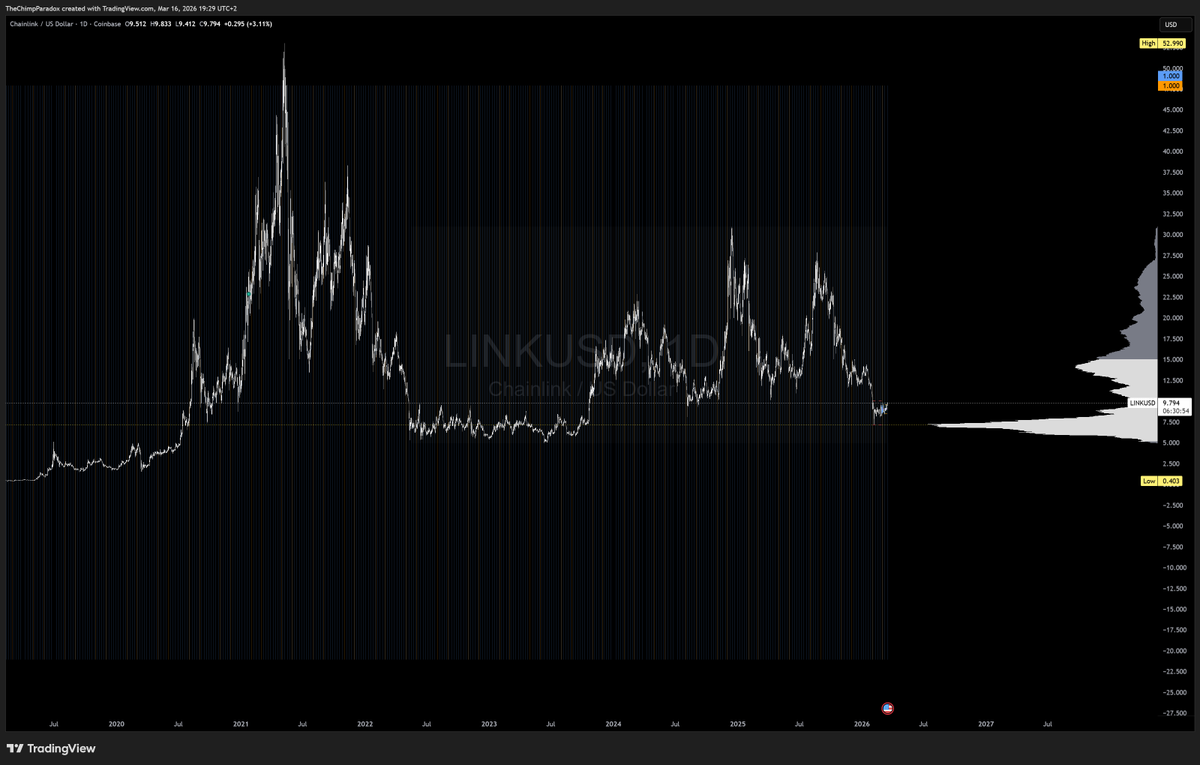Click the 2027 time axis label
This screenshot has height=765, width=1200.
click(x=986, y=723)
